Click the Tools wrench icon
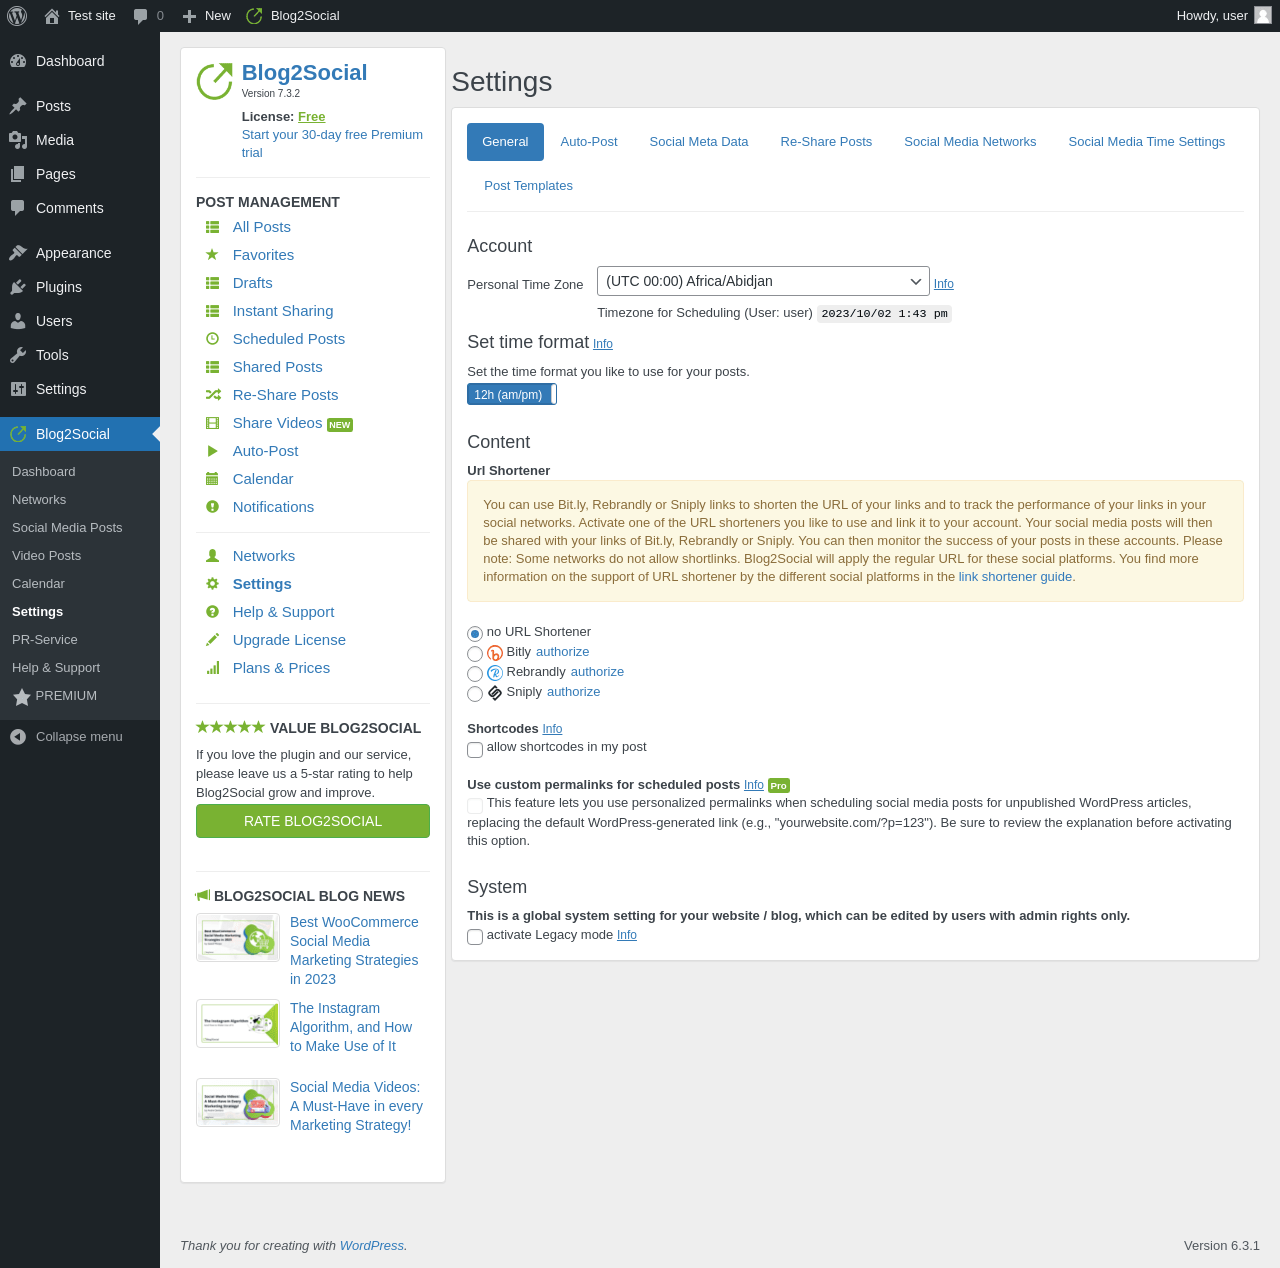Image resolution: width=1280 pixels, height=1268 pixels. point(18,355)
